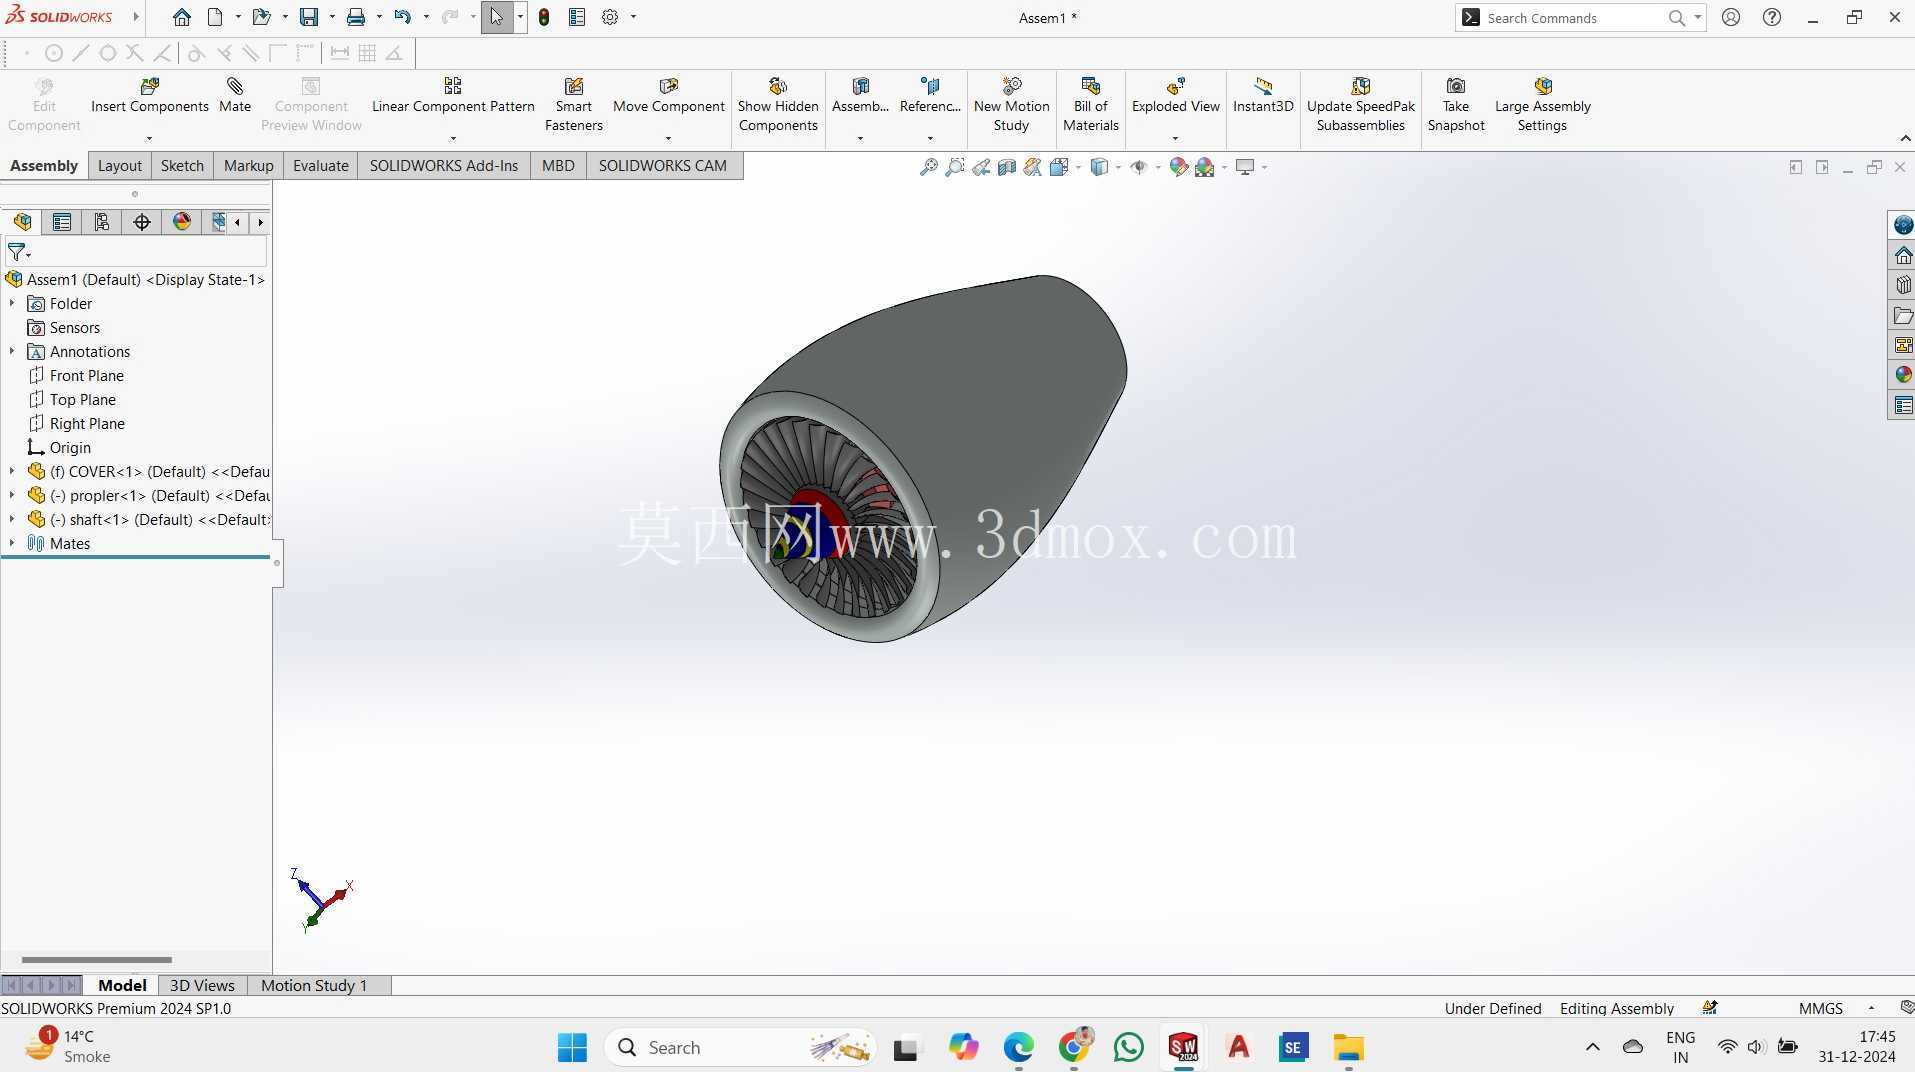
Task: Open WhatsApp from the taskbar
Action: 1128,1047
